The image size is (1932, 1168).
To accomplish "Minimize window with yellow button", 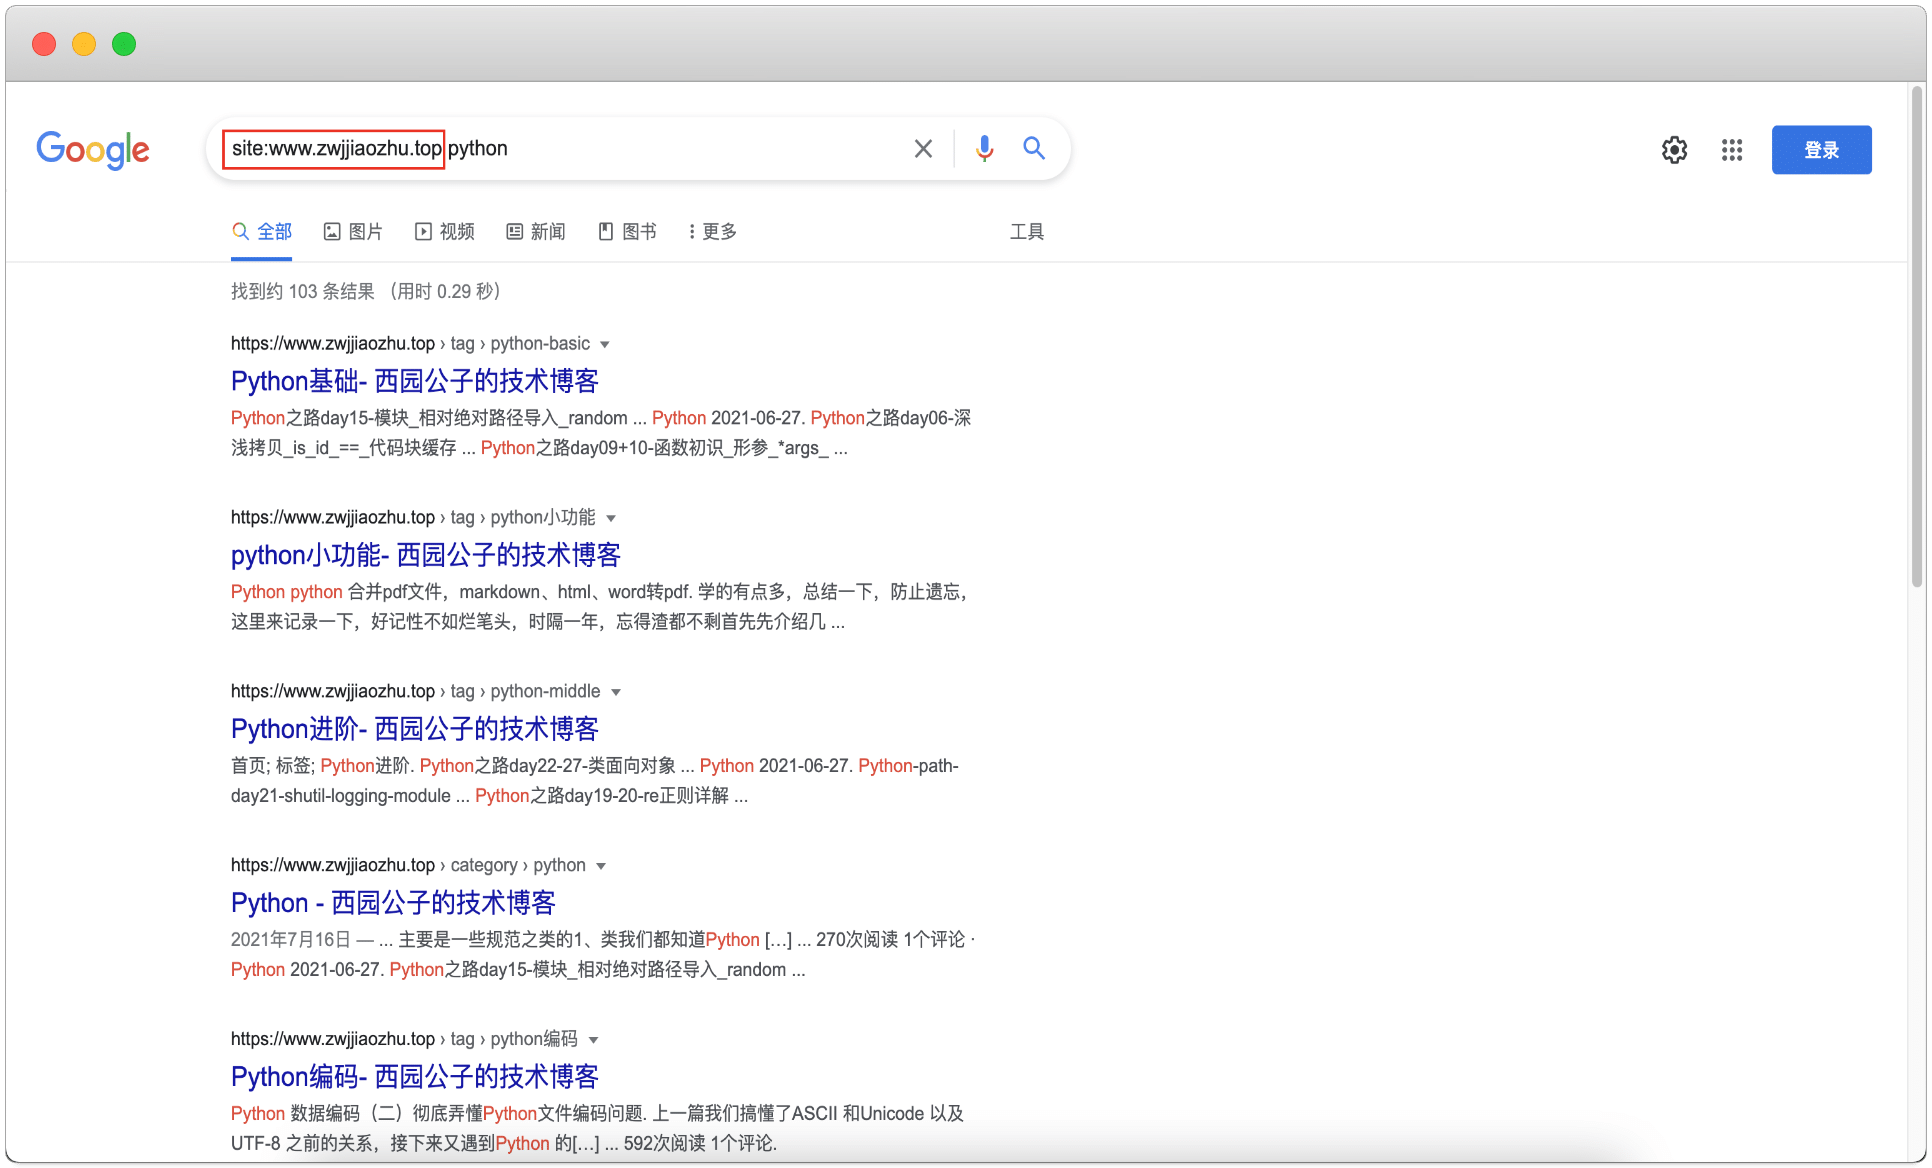I will pos(84,44).
